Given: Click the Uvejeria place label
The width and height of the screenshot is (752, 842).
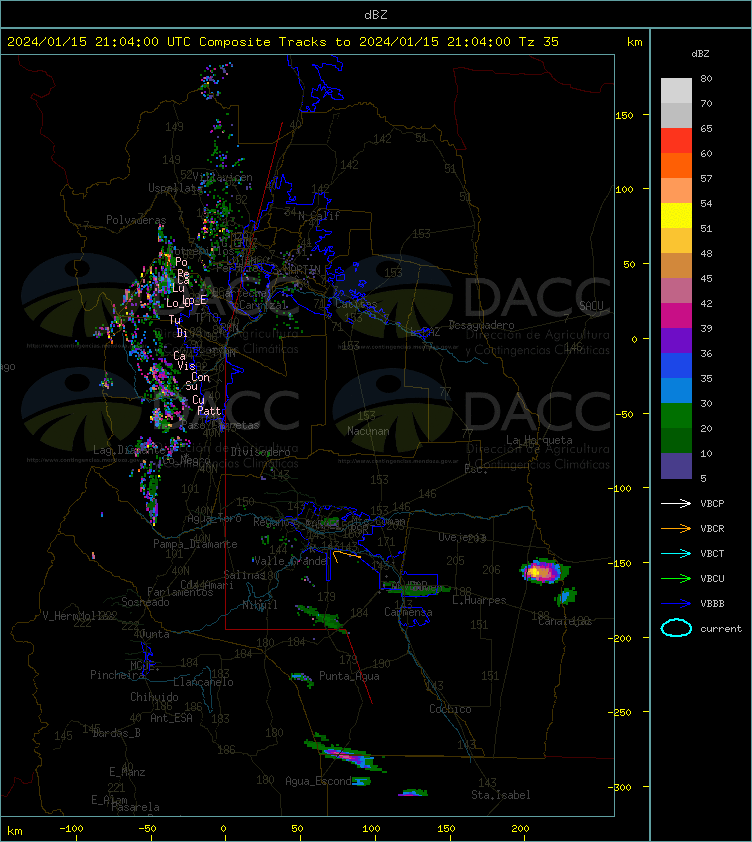Looking at the screenshot, I should point(462,537).
